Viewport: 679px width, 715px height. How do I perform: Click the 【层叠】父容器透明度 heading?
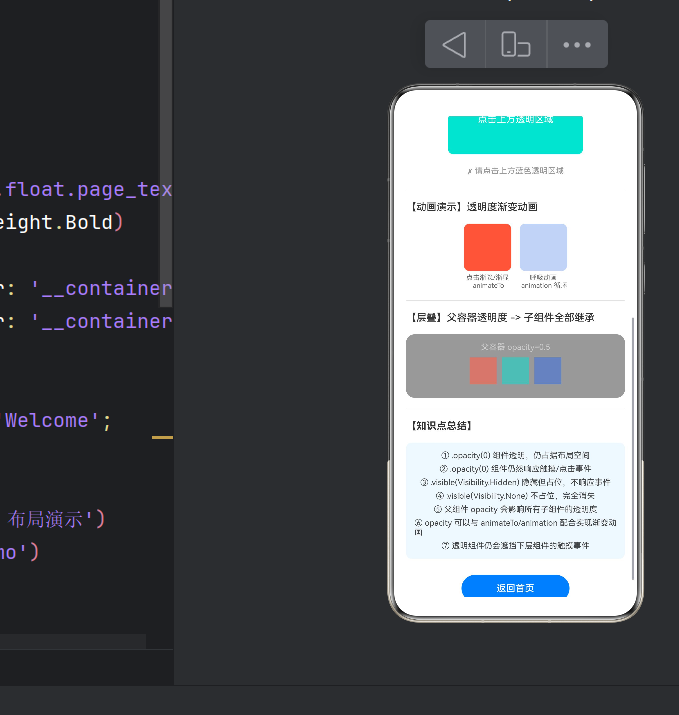click(503, 317)
